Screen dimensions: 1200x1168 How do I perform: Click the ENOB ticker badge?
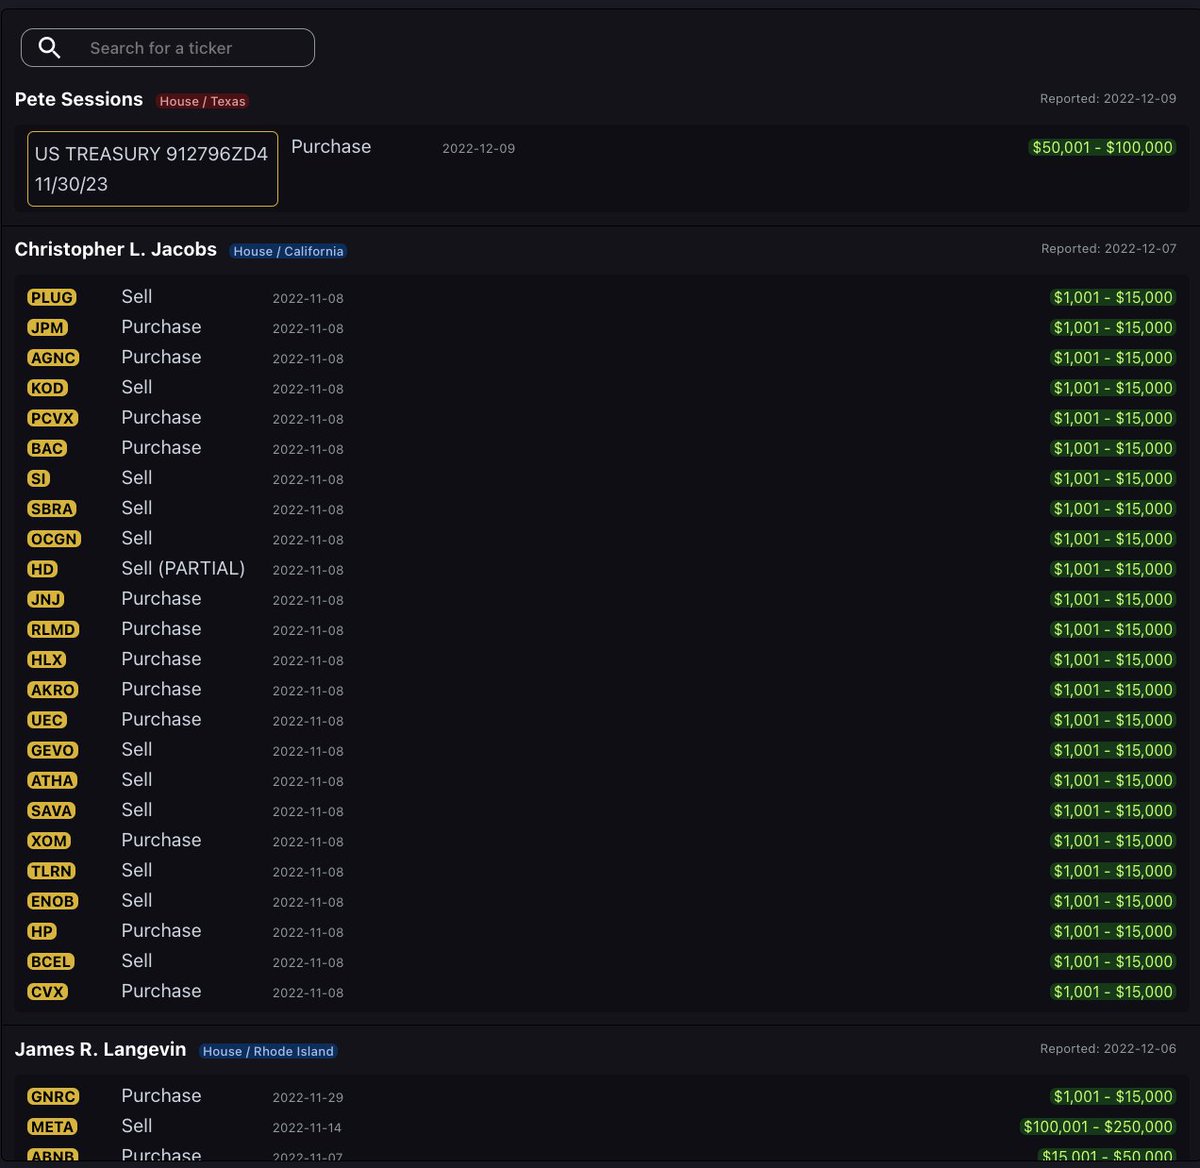(x=53, y=901)
